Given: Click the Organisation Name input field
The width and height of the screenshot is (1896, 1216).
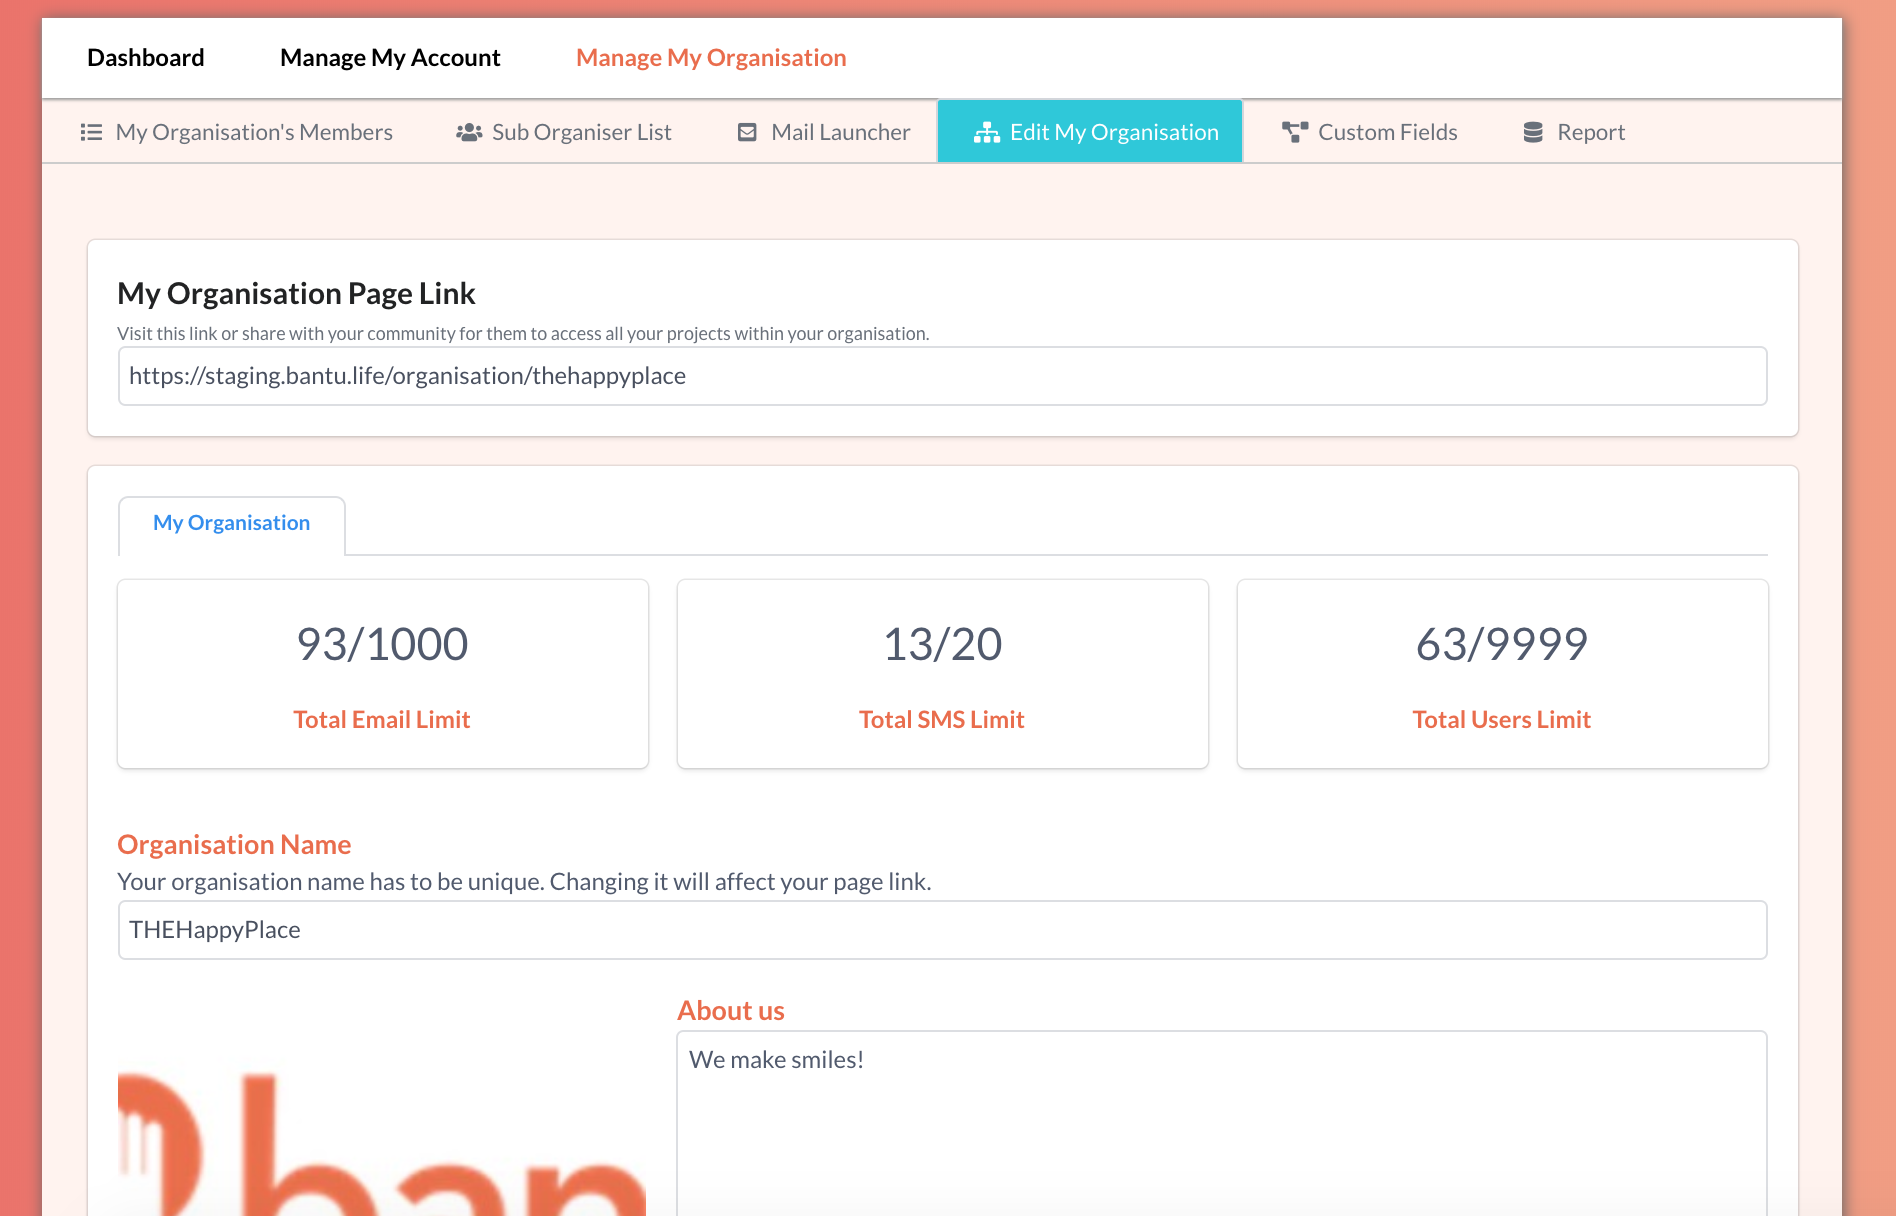Looking at the screenshot, I should pyautogui.click(x=943, y=930).
